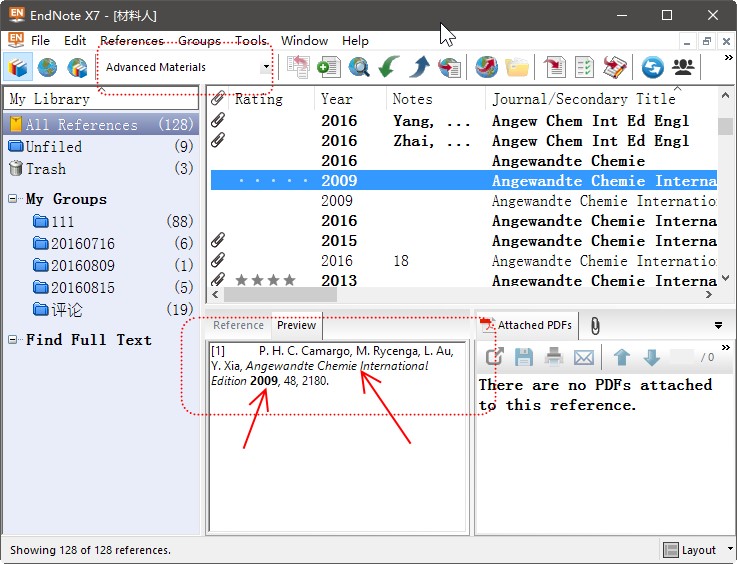
Task: Click Open Link folder icon in toolbar
Action: (516, 68)
